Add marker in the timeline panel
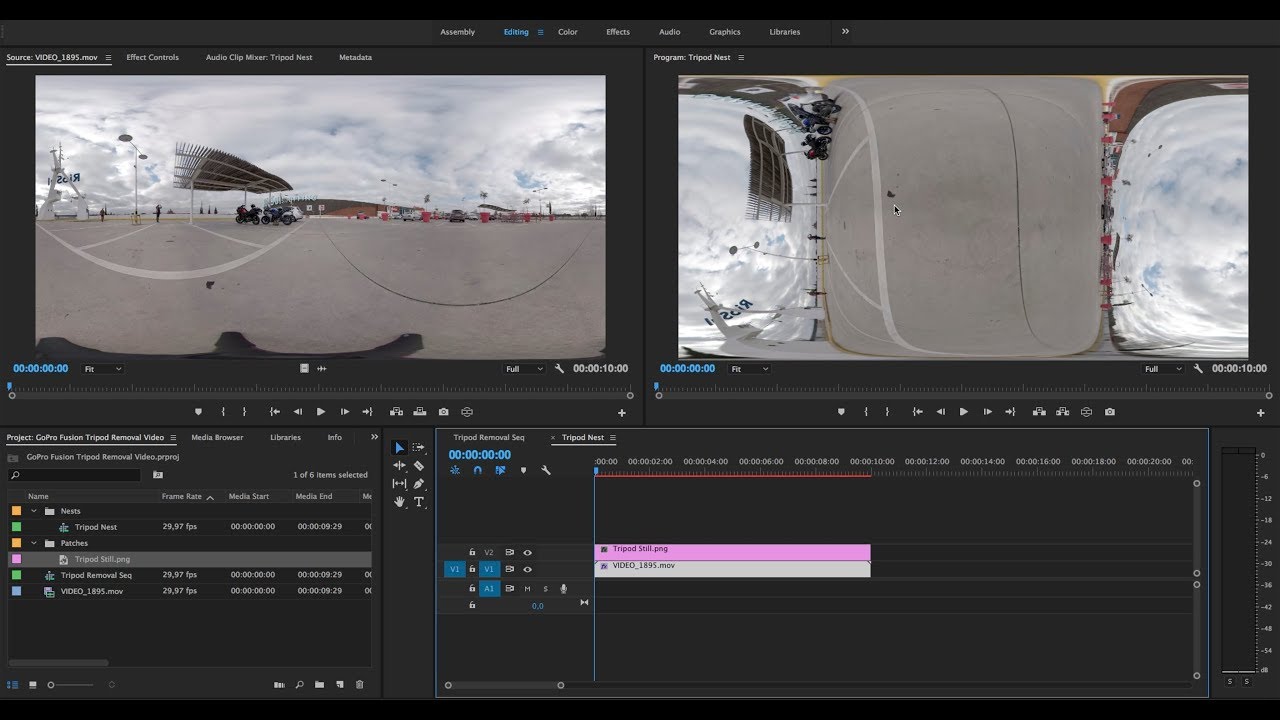This screenshot has height=720, width=1280. click(523, 470)
